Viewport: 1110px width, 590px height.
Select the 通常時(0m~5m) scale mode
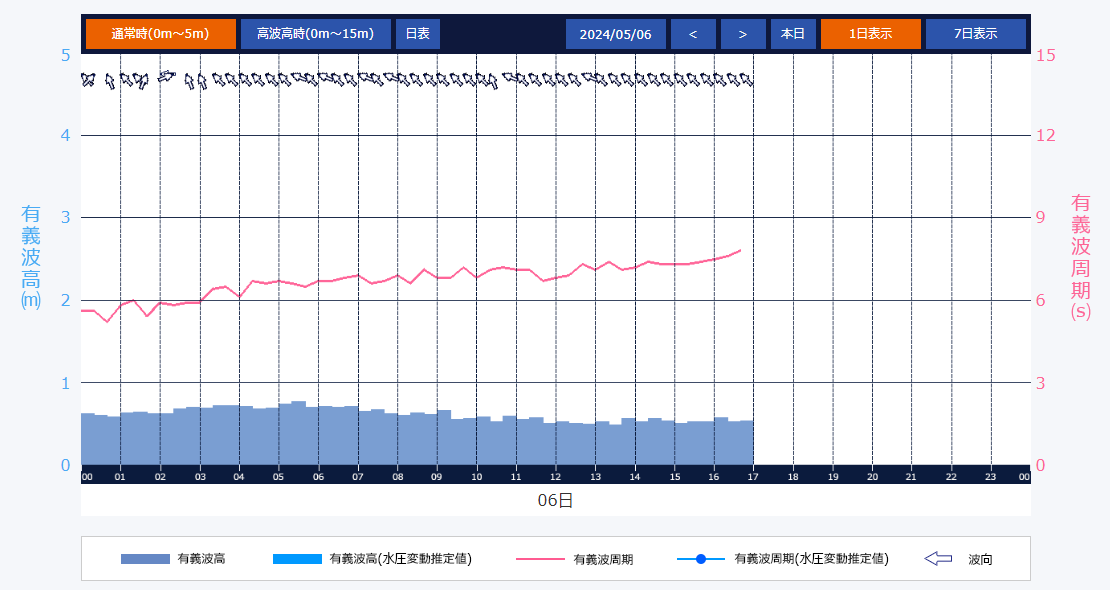point(161,34)
